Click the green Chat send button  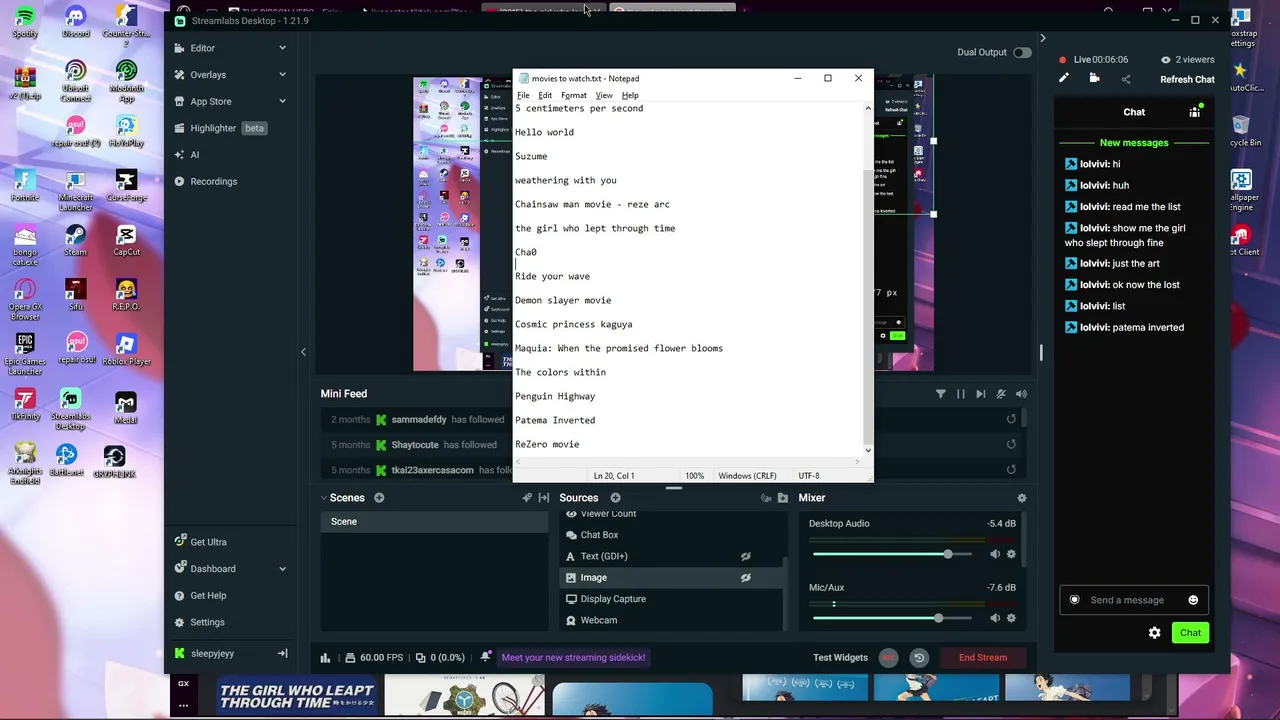pos(1190,633)
